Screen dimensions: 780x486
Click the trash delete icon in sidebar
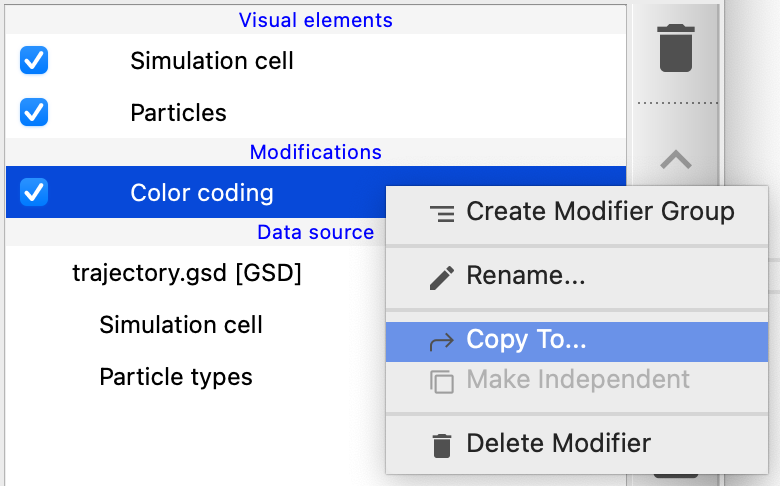tap(676, 48)
